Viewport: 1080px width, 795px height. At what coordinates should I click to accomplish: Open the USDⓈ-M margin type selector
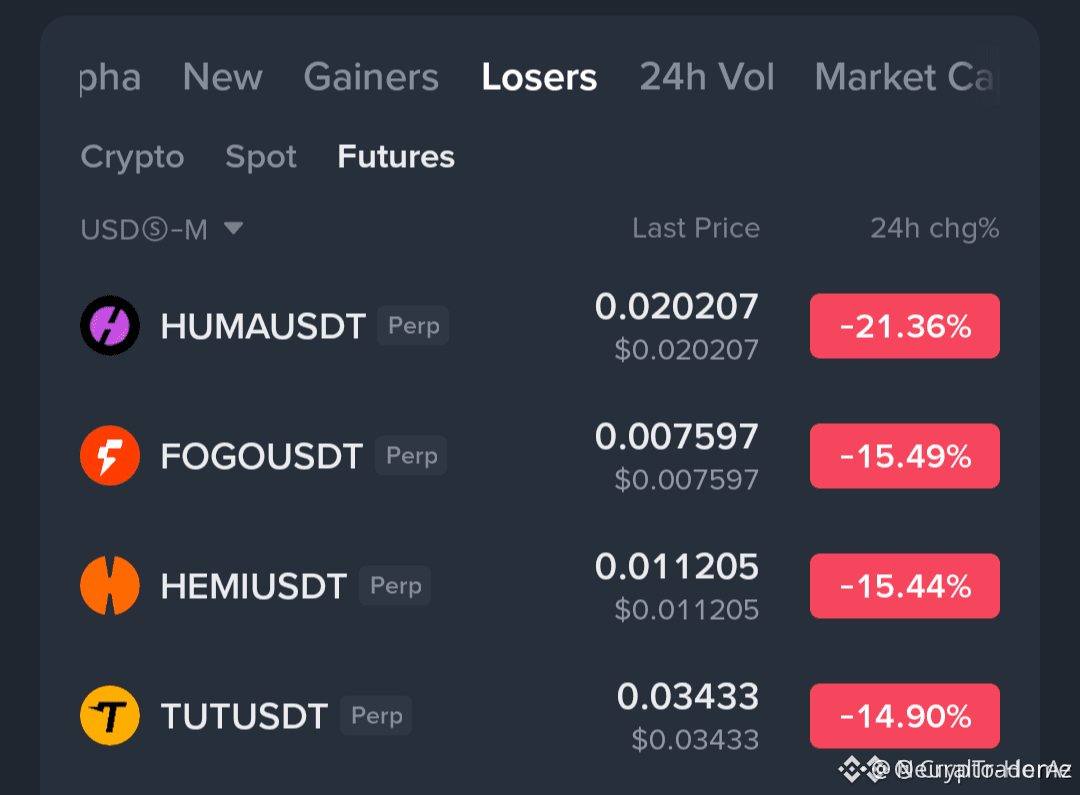162,229
